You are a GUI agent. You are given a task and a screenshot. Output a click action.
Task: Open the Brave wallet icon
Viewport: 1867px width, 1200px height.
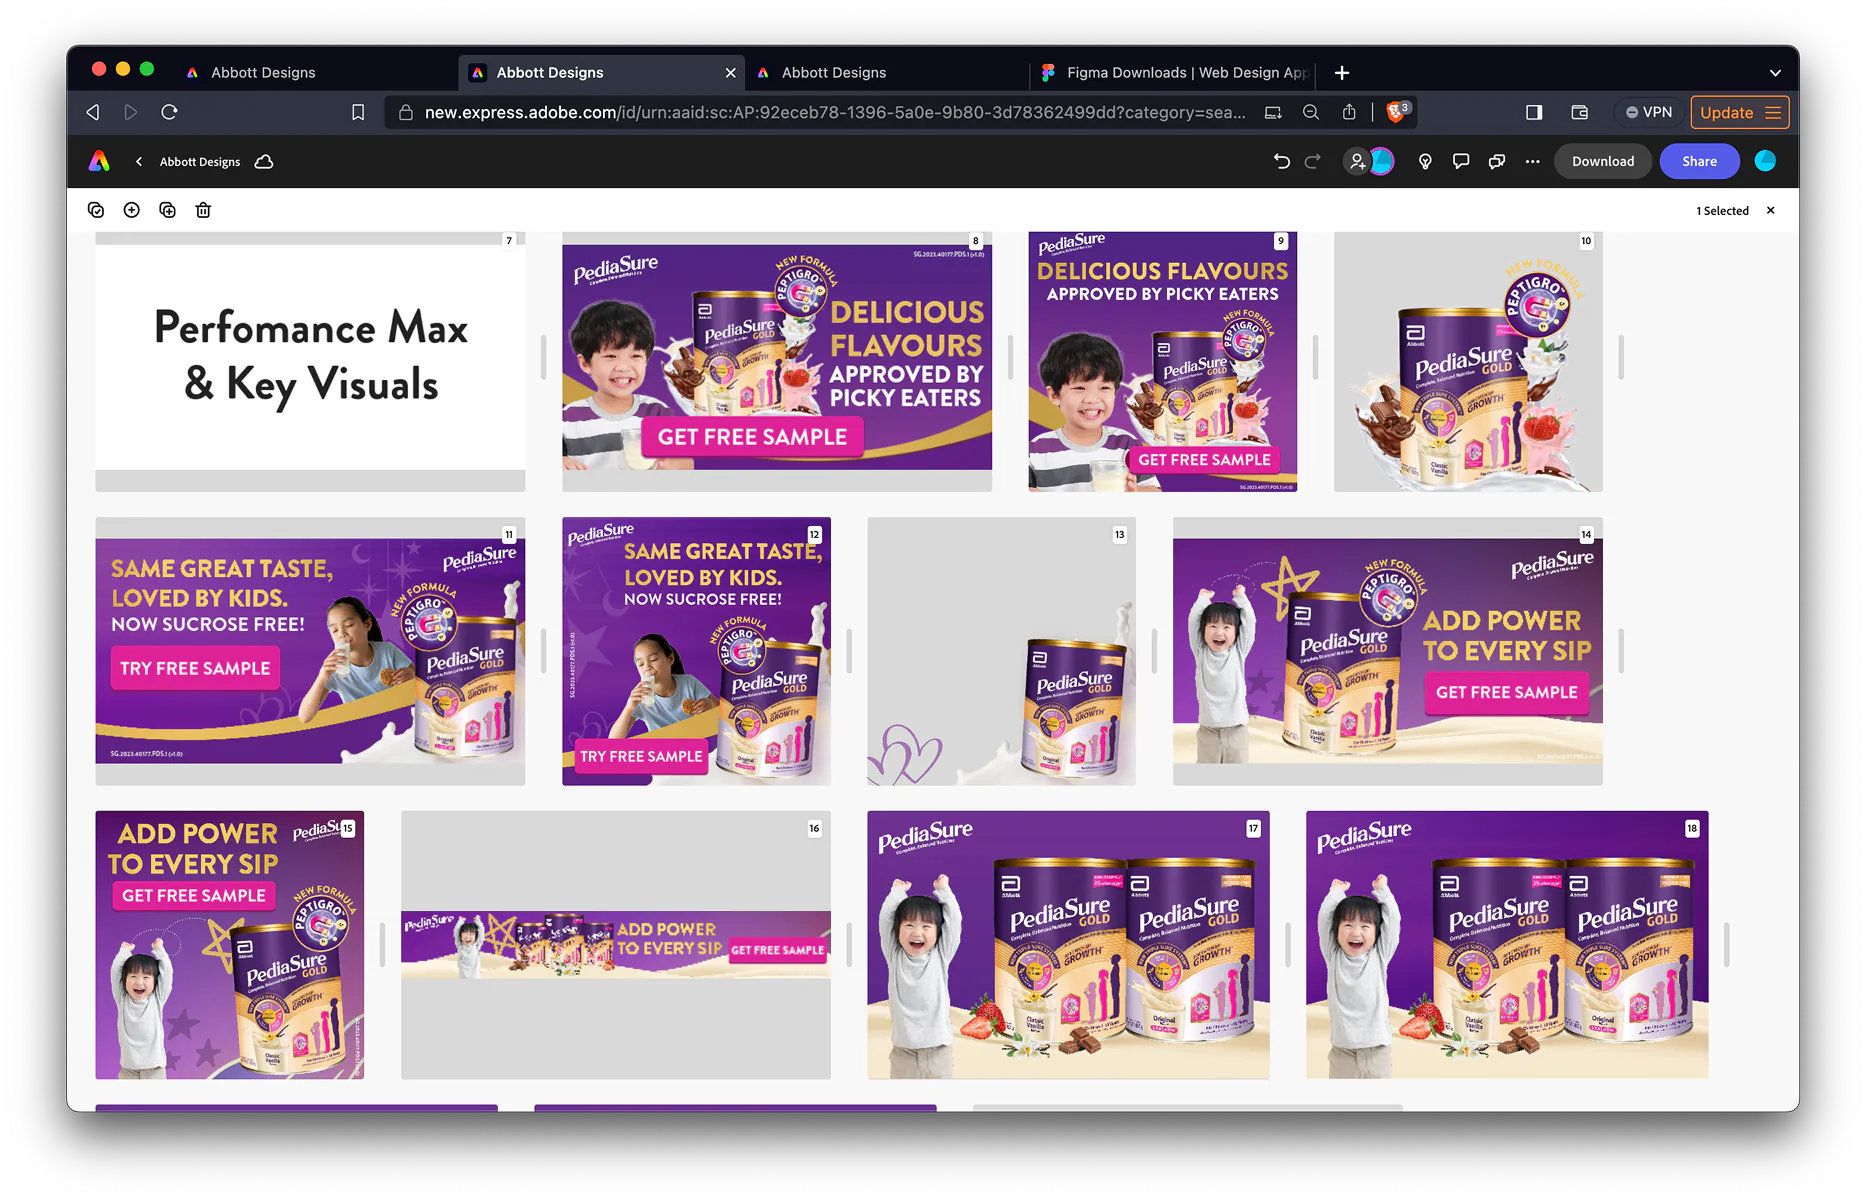[1580, 112]
